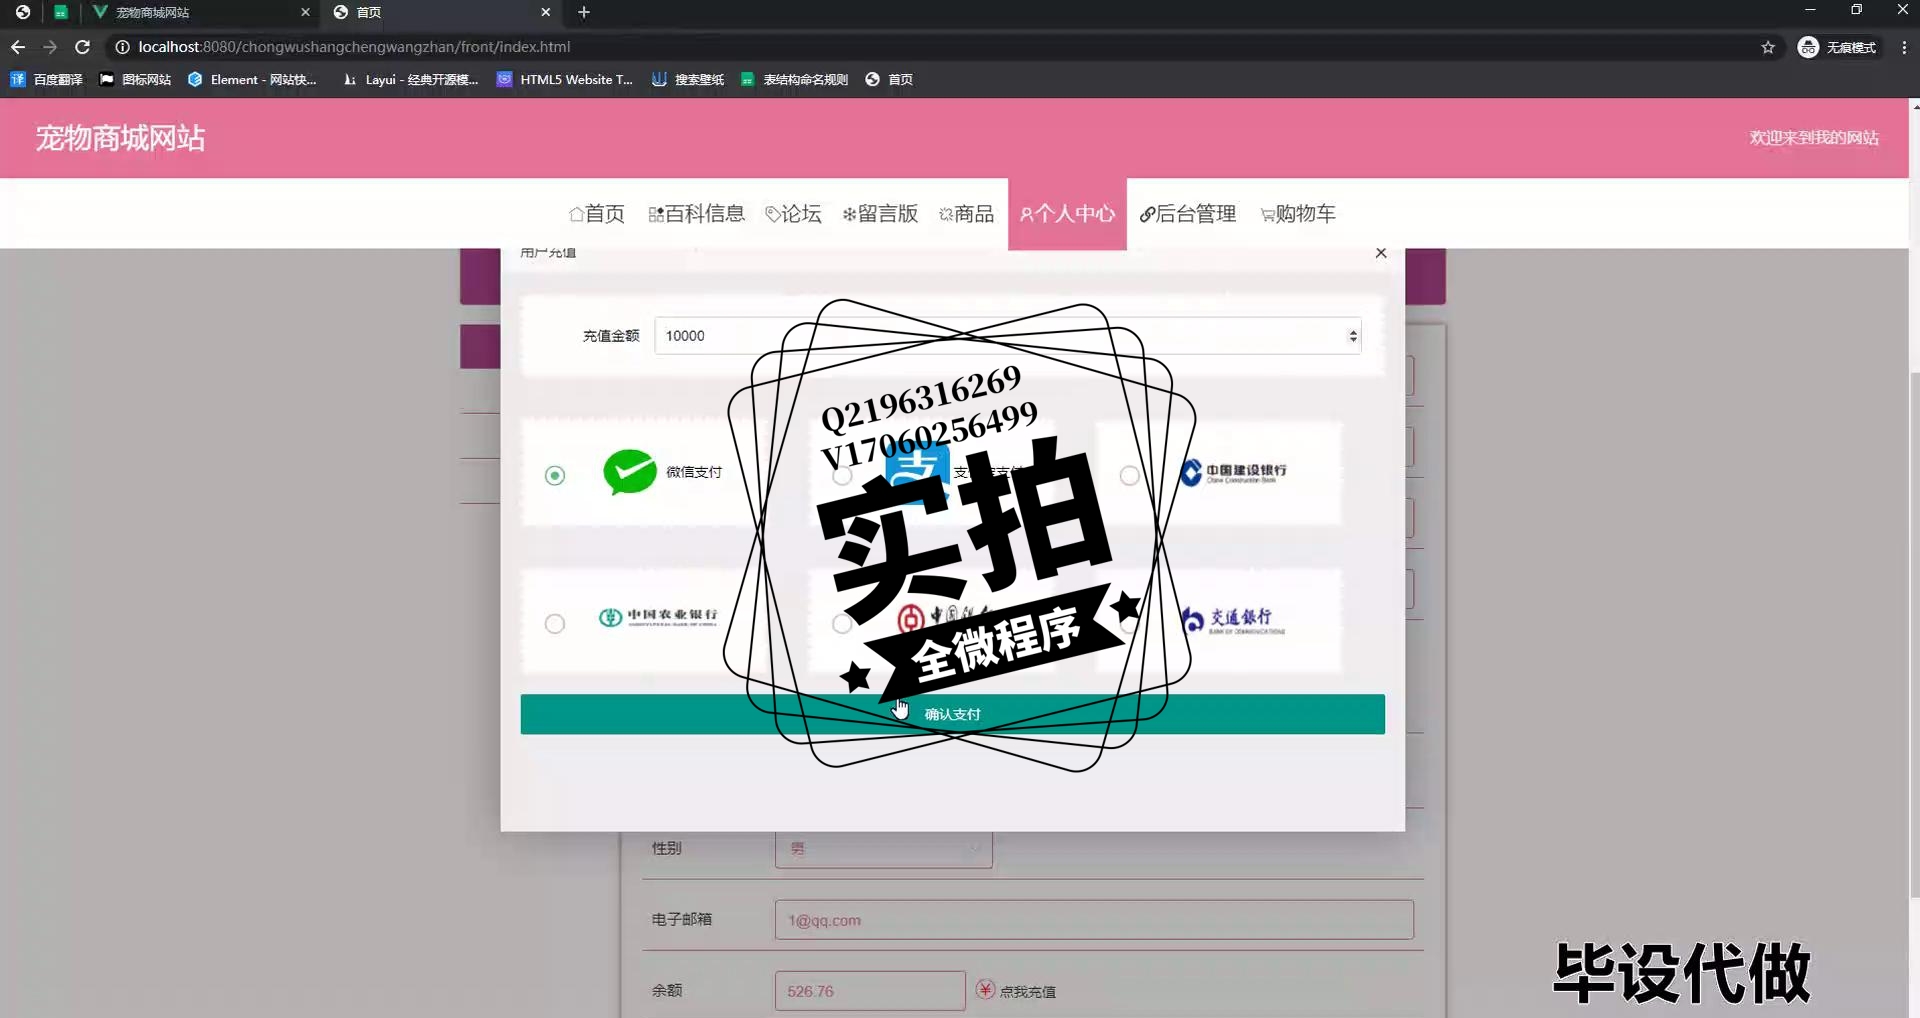Click the 点我充值 recharge link

pyautogui.click(x=1027, y=991)
